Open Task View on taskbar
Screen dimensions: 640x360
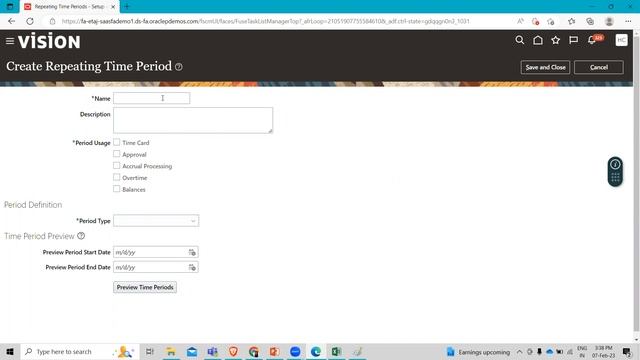(x=150, y=351)
